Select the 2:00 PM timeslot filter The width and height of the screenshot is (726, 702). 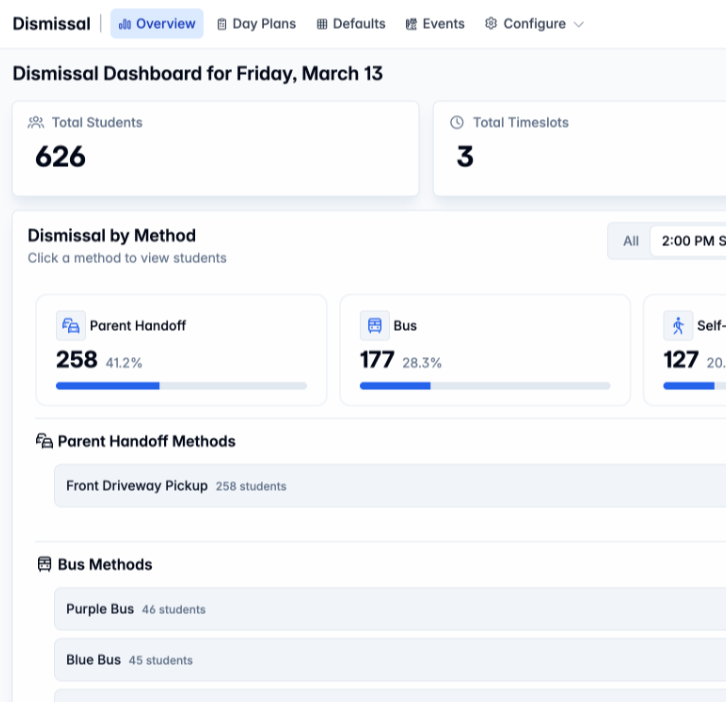click(x=689, y=241)
